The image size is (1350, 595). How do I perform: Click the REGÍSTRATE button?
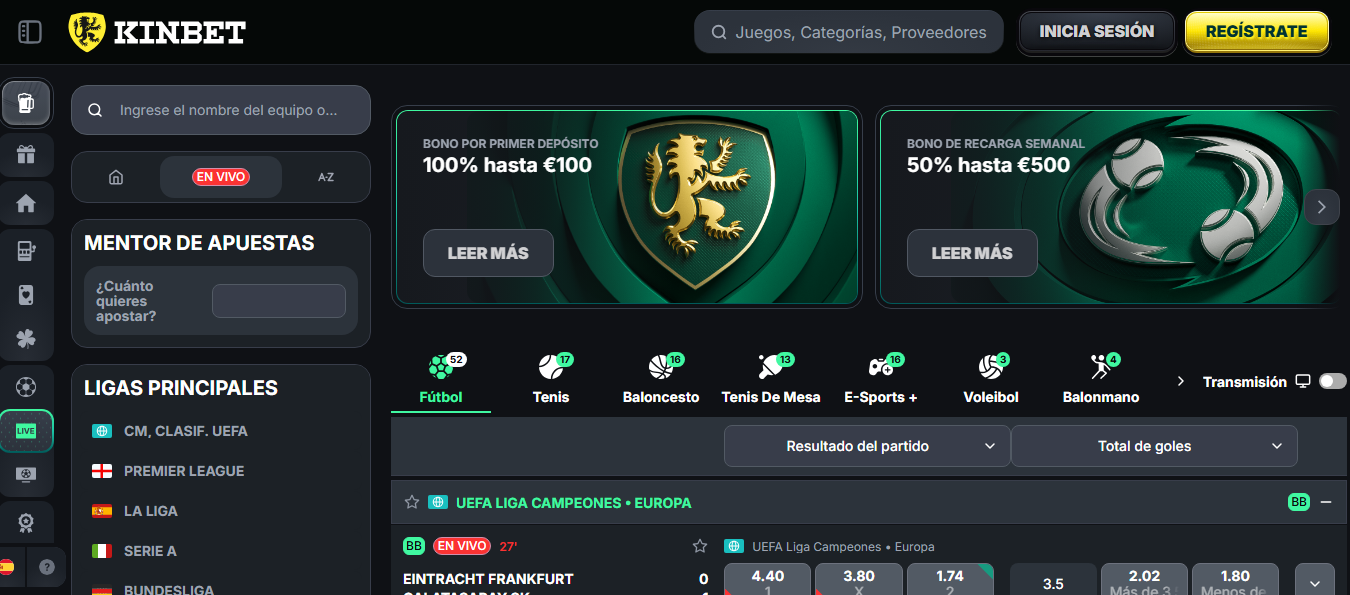coord(1257,32)
